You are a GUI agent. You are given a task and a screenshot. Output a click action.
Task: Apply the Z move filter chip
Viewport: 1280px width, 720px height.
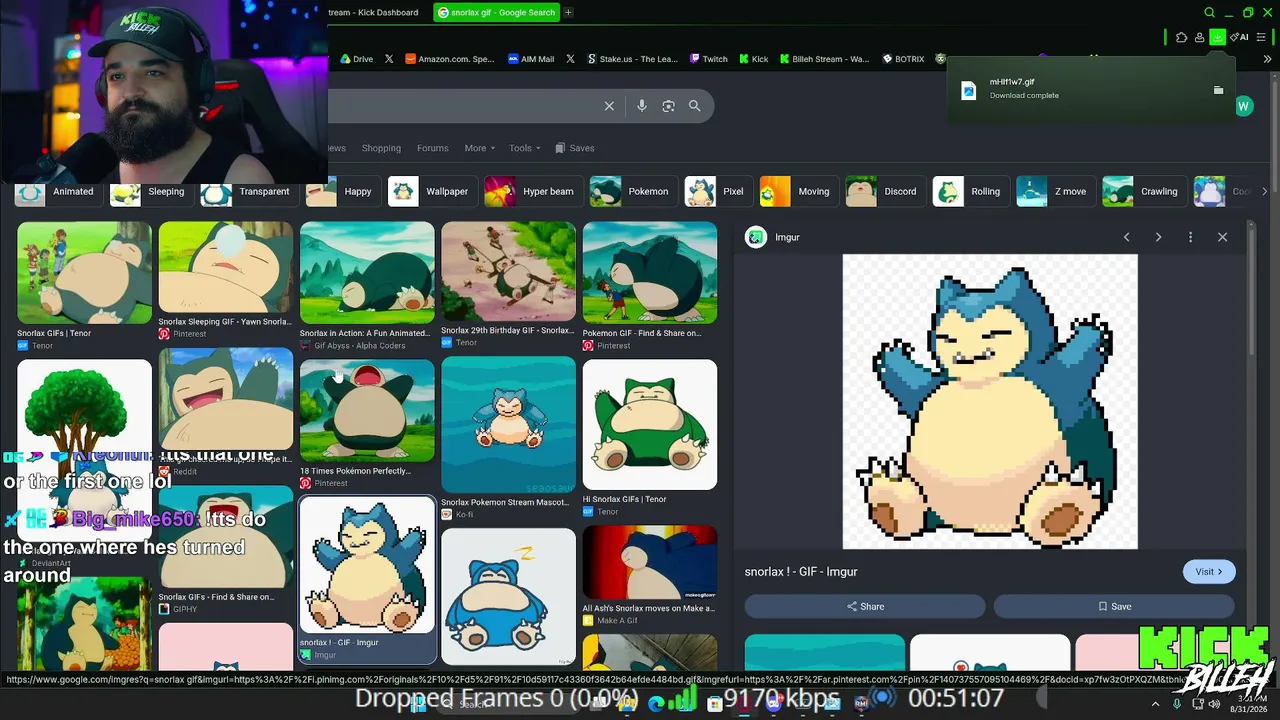tap(1055, 191)
